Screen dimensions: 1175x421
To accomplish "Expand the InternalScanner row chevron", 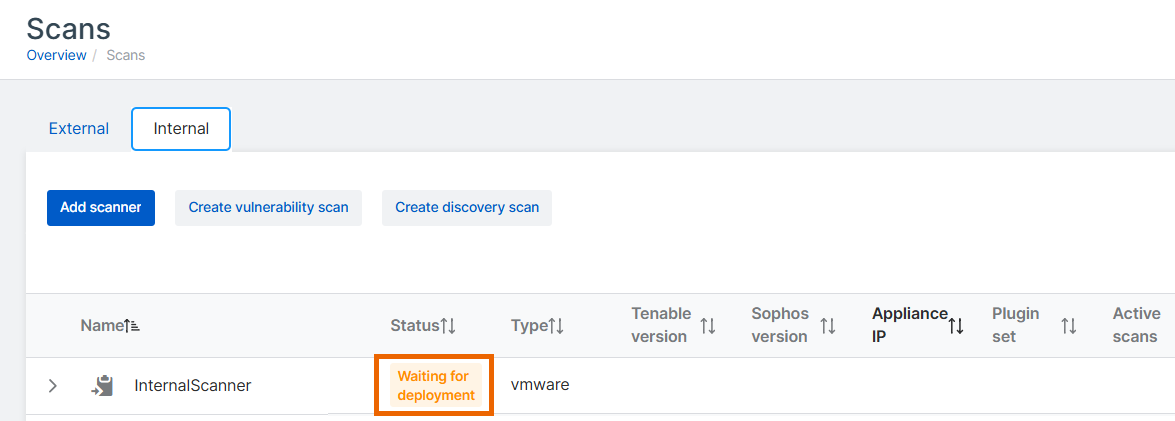I will (x=53, y=385).
